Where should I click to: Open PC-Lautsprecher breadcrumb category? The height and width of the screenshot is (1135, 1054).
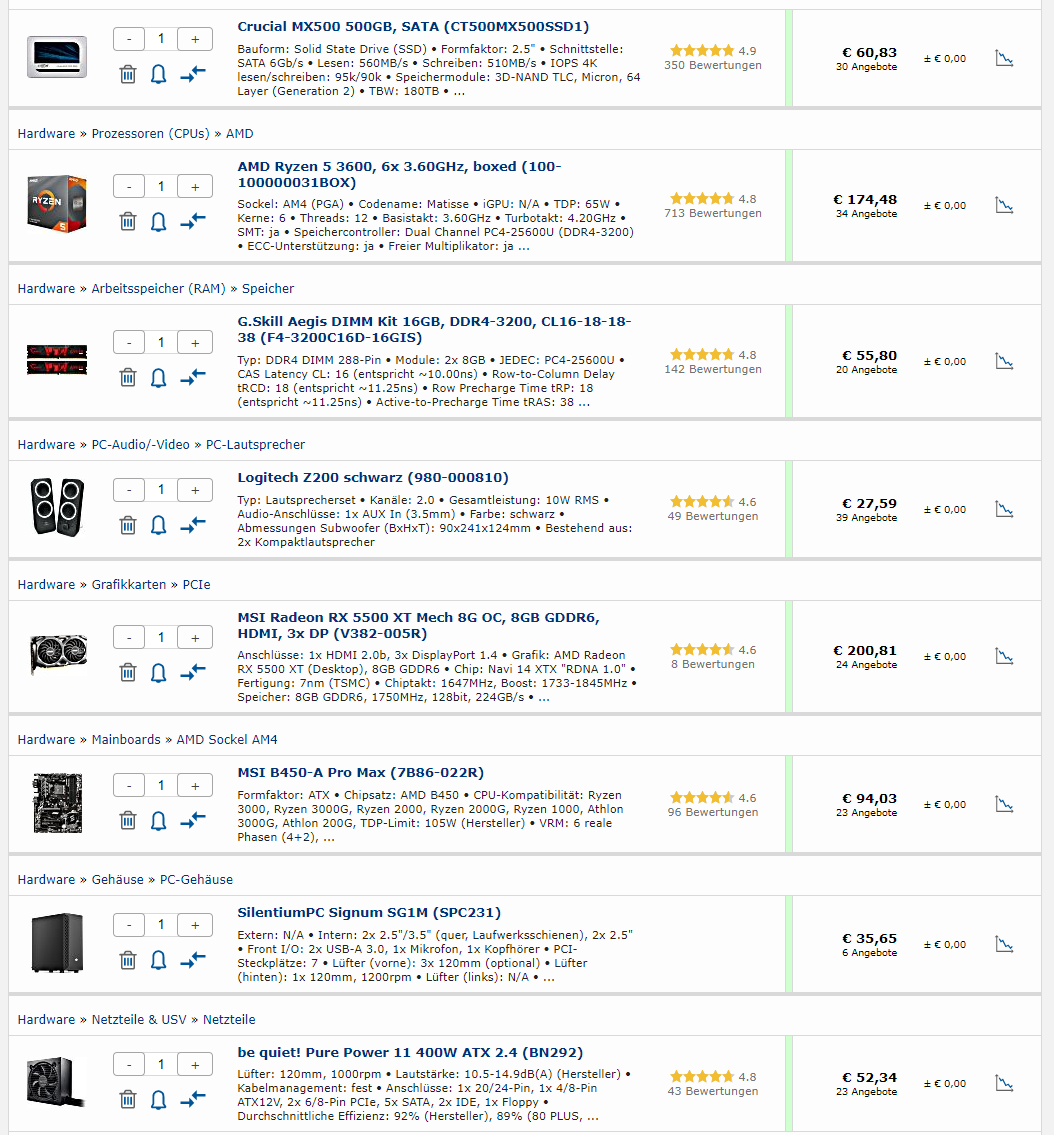256,444
